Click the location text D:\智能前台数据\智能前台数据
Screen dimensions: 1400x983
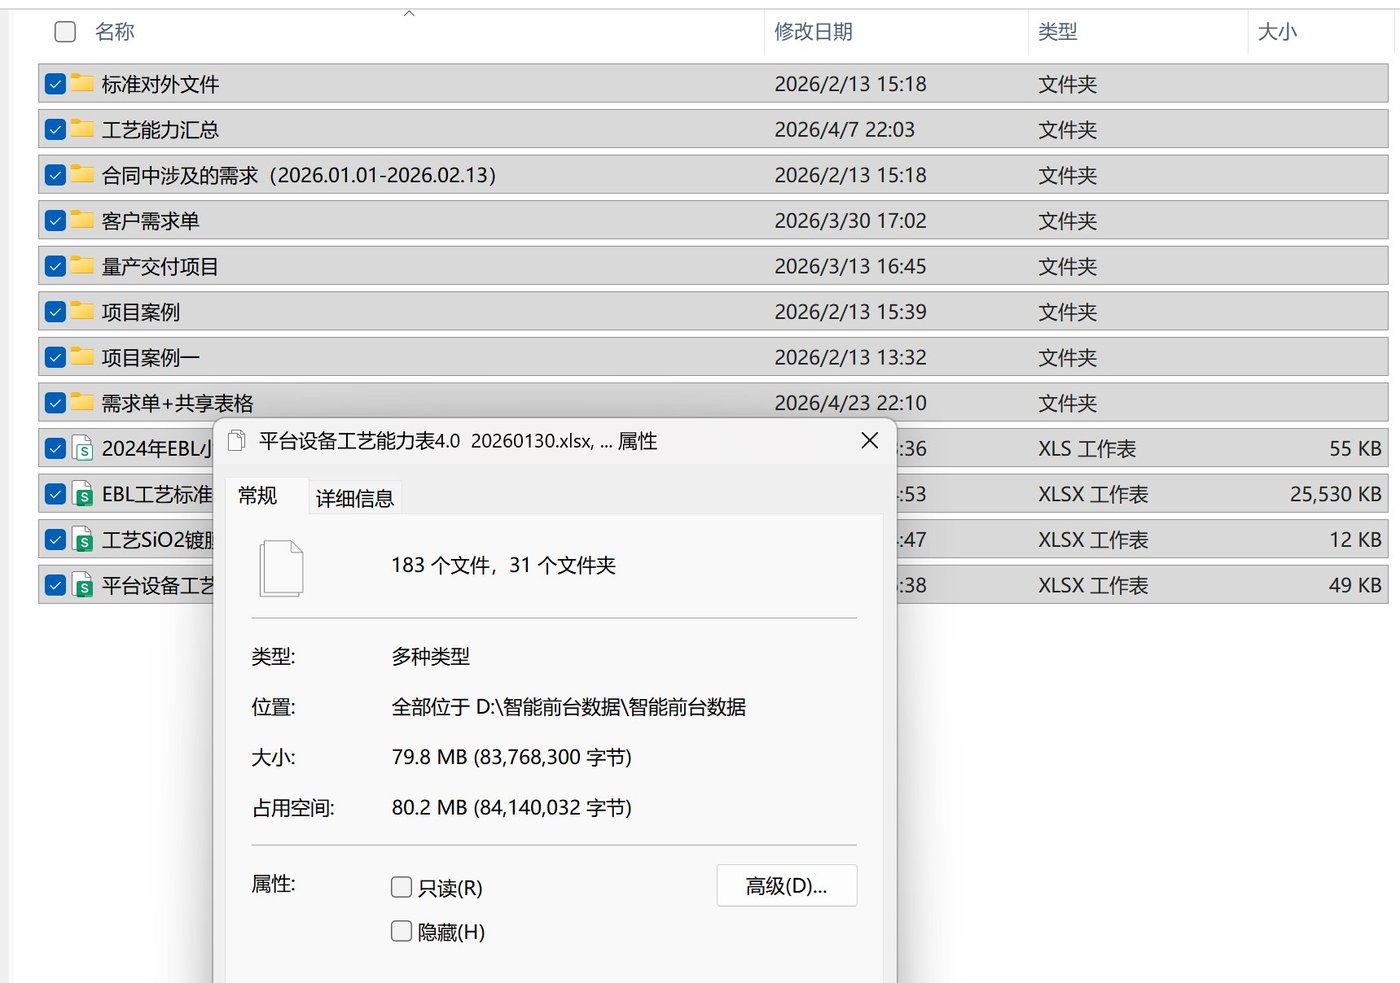[611, 707]
